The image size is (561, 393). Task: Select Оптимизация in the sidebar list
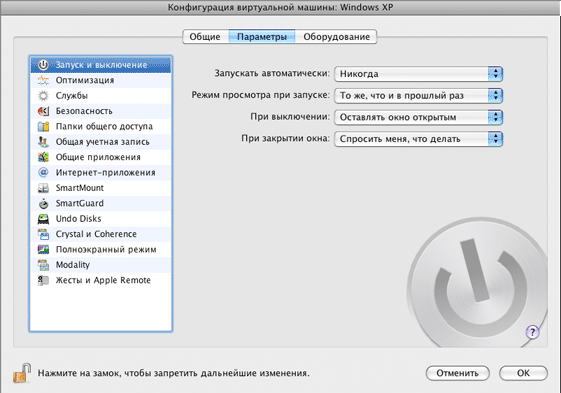tap(101, 80)
